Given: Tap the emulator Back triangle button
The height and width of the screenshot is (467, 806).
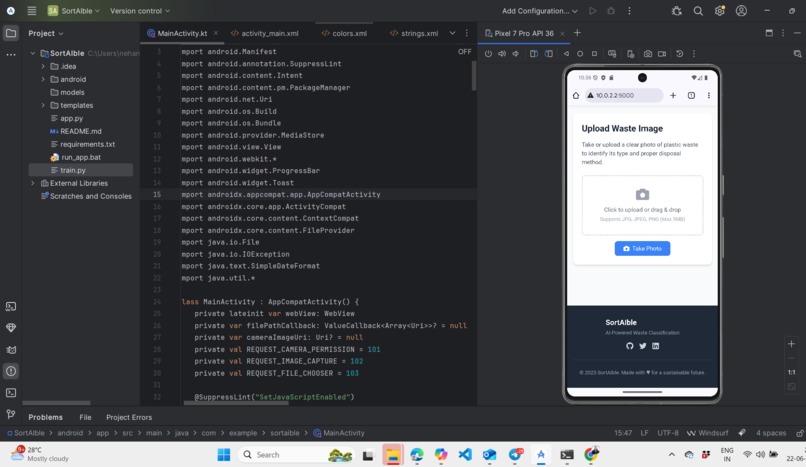Looking at the screenshot, I should [566, 53].
